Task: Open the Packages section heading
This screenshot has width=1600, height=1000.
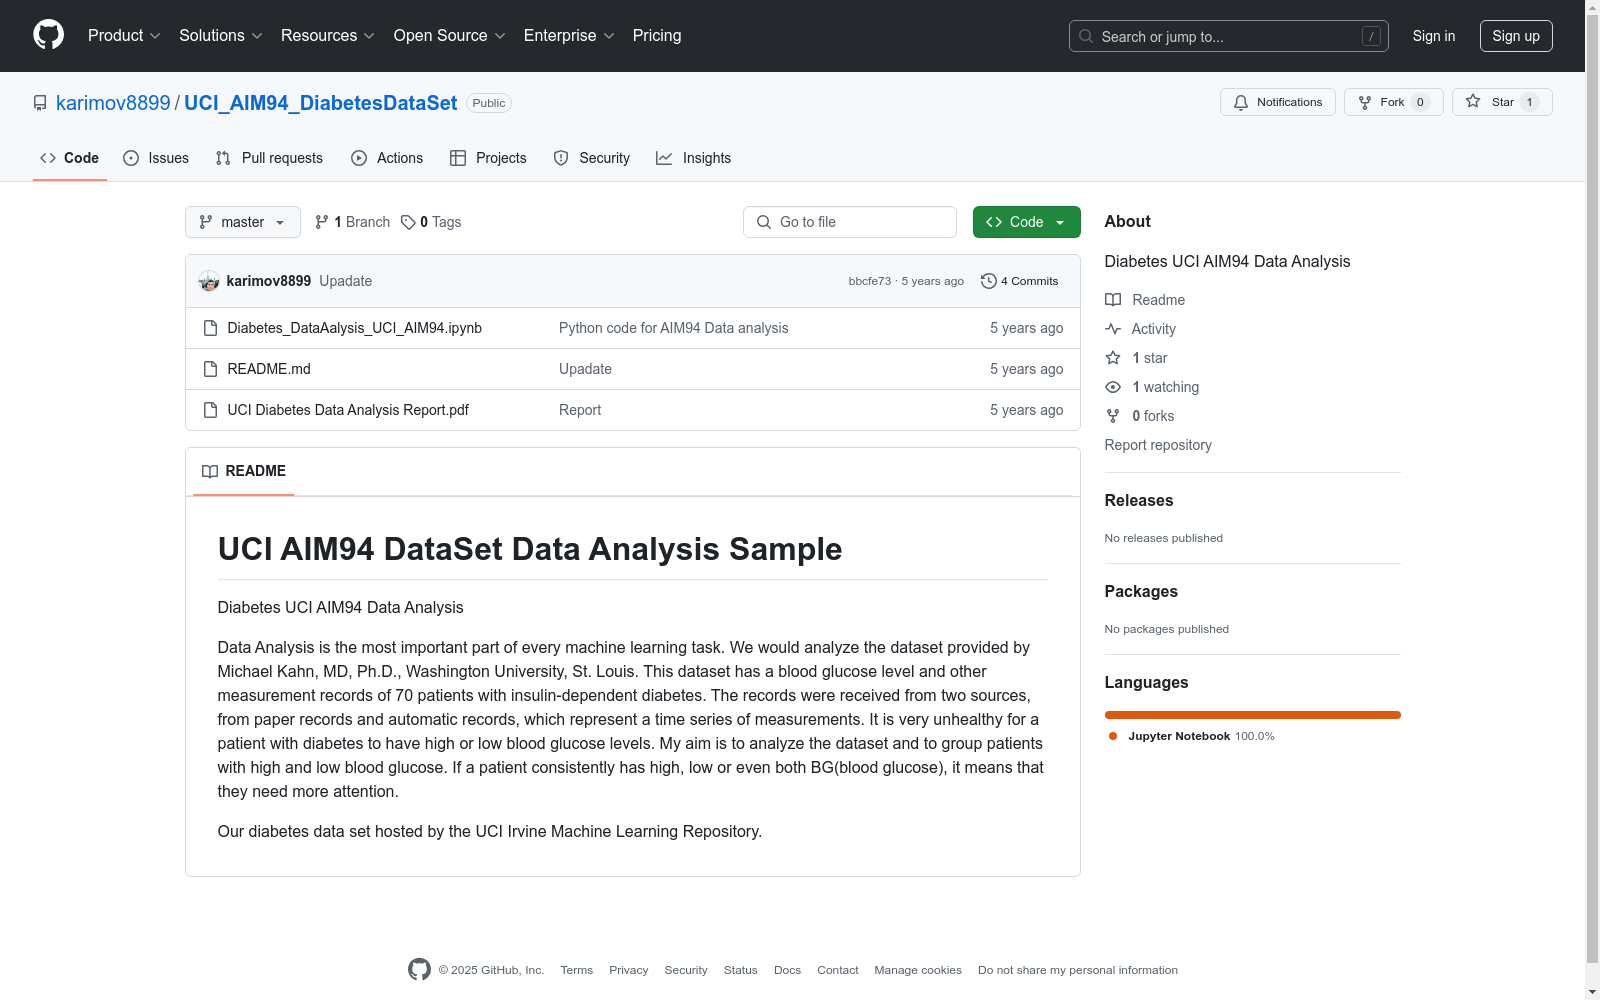Action: (1141, 591)
